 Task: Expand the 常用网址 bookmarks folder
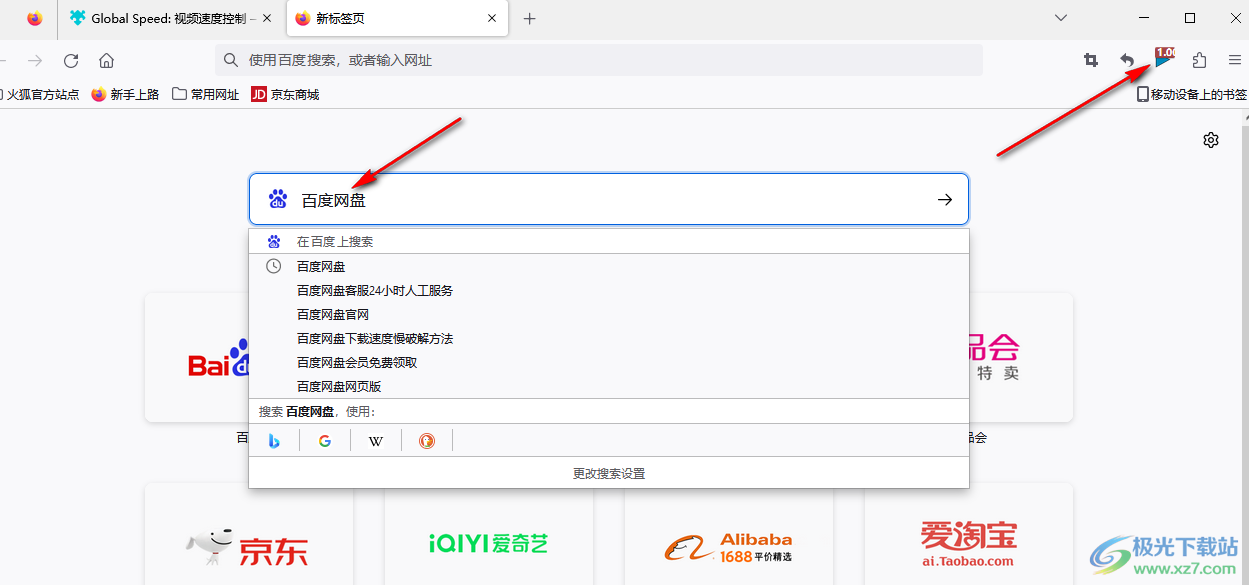tap(206, 95)
